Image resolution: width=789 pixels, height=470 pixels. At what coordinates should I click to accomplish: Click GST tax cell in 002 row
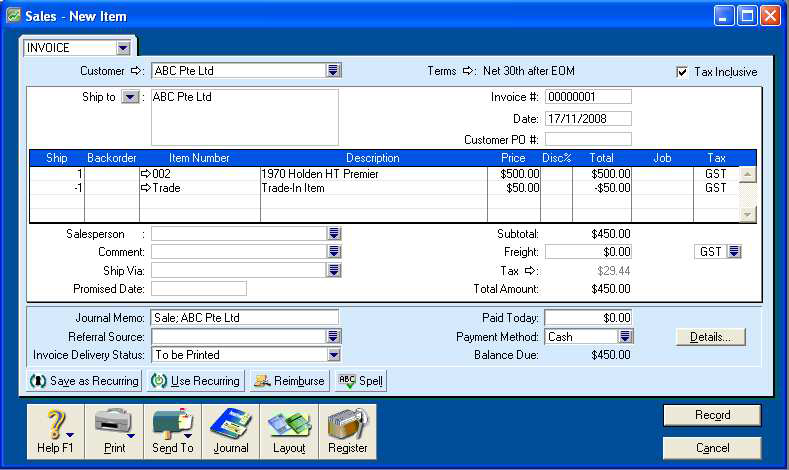click(x=716, y=174)
